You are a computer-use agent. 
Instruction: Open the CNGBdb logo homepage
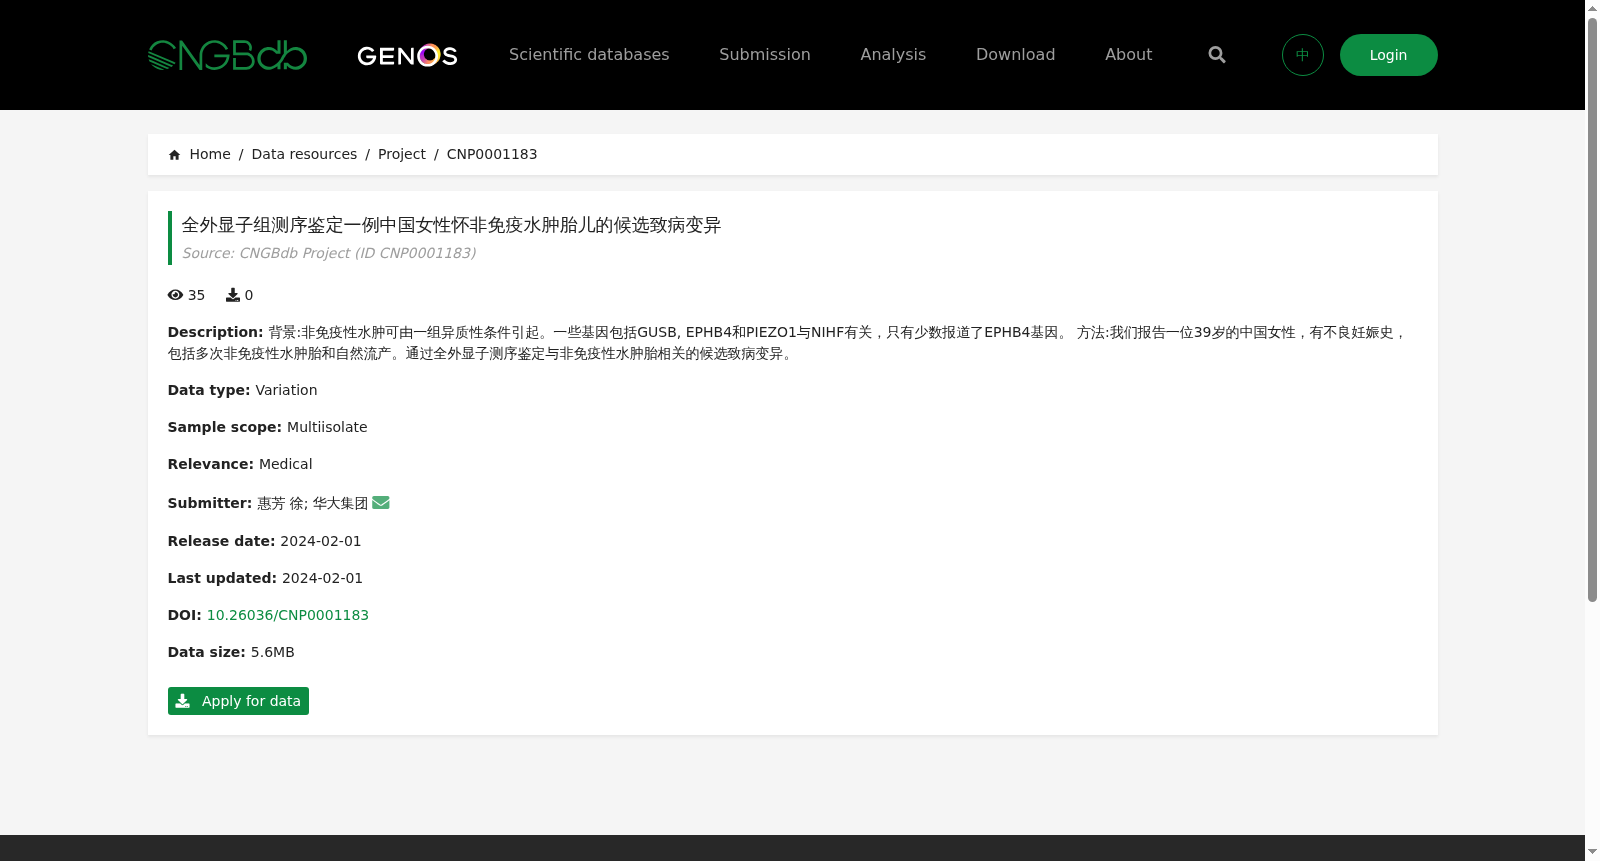[227, 55]
